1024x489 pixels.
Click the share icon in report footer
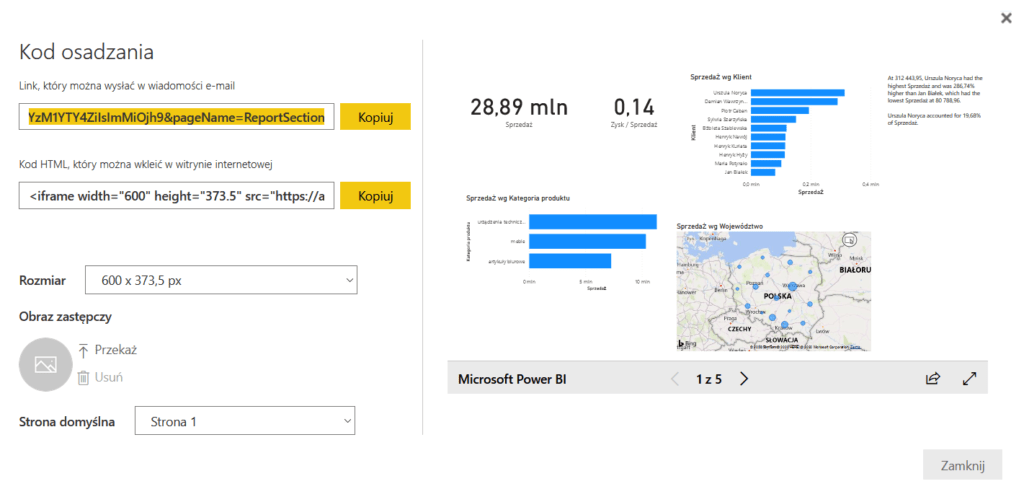coord(933,379)
